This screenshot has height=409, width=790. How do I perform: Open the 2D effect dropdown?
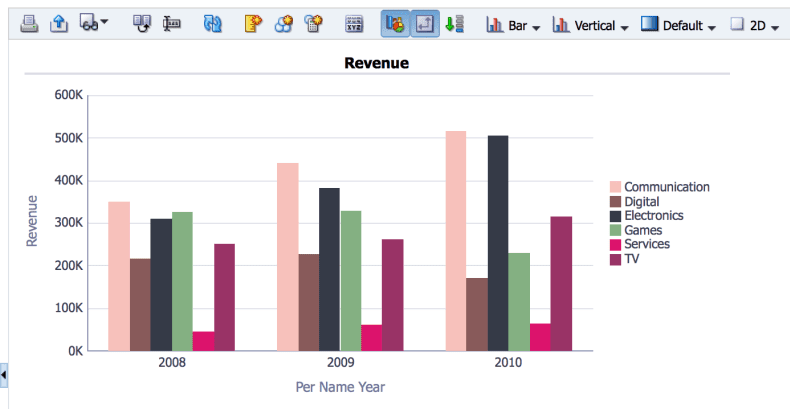(x=755, y=25)
